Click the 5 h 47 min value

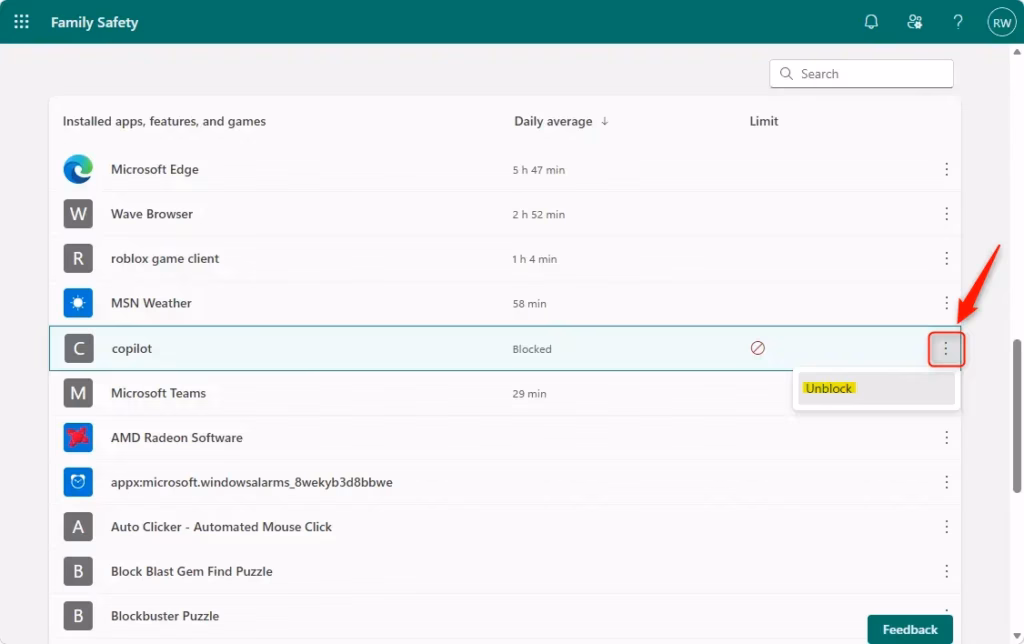(x=539, y=170)
